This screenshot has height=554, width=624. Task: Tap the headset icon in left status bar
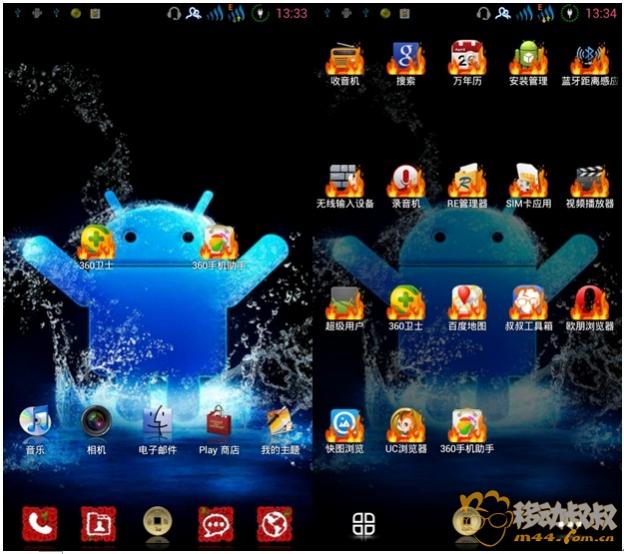point(174,13)
